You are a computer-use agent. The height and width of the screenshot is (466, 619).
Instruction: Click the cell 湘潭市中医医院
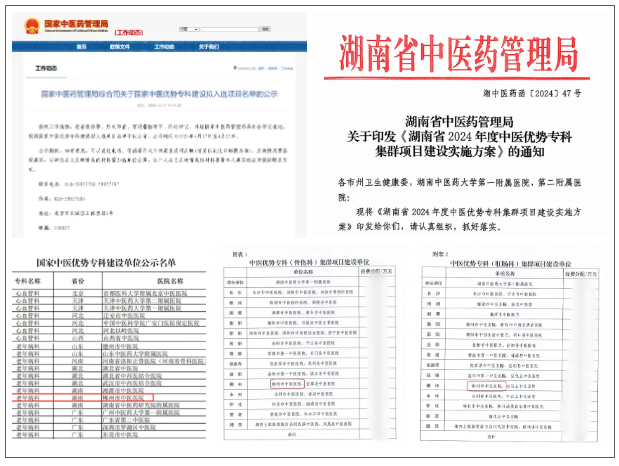click(124, 391)
